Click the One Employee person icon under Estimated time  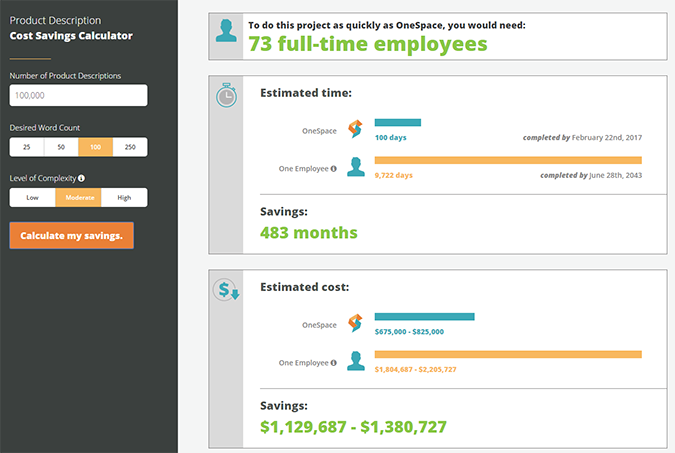click(x=356, y=167)
